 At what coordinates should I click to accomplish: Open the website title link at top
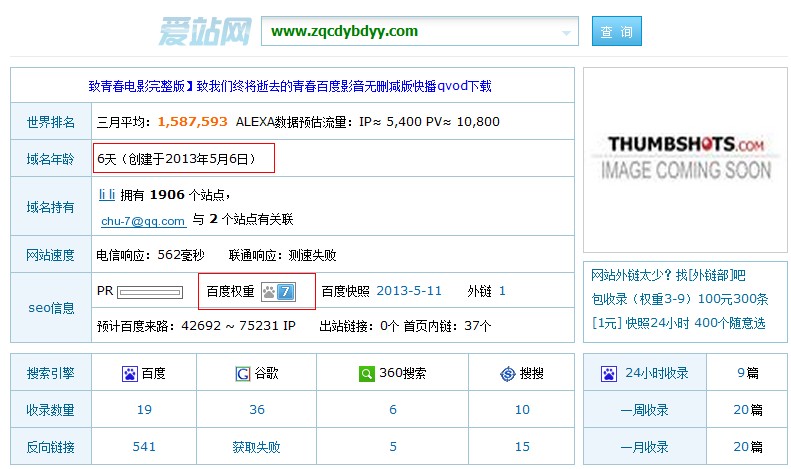[290, 87]
